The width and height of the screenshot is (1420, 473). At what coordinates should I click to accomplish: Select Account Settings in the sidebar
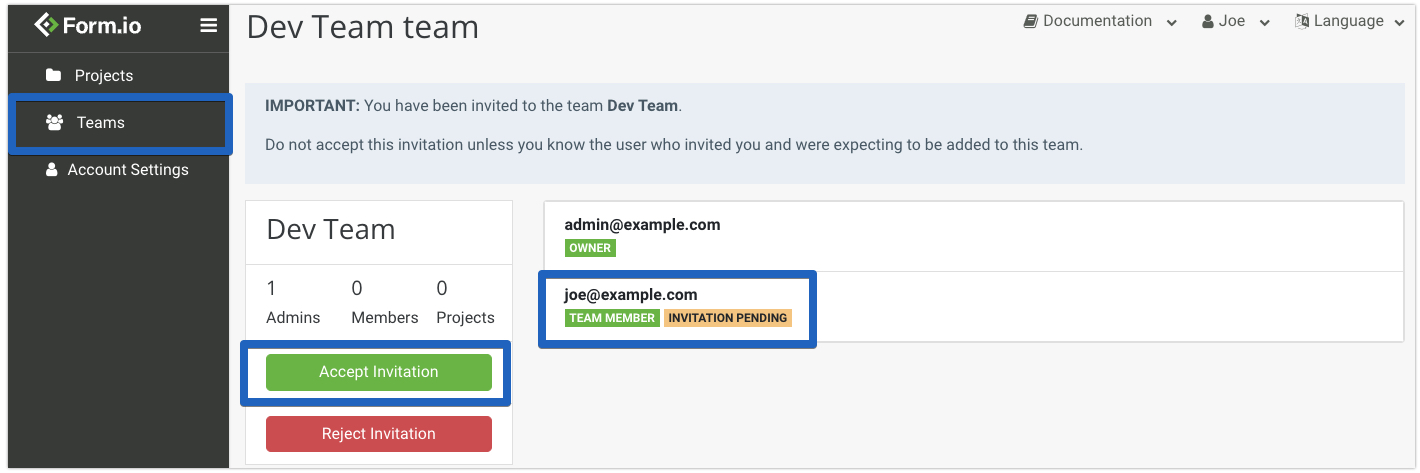pos(128,170)
